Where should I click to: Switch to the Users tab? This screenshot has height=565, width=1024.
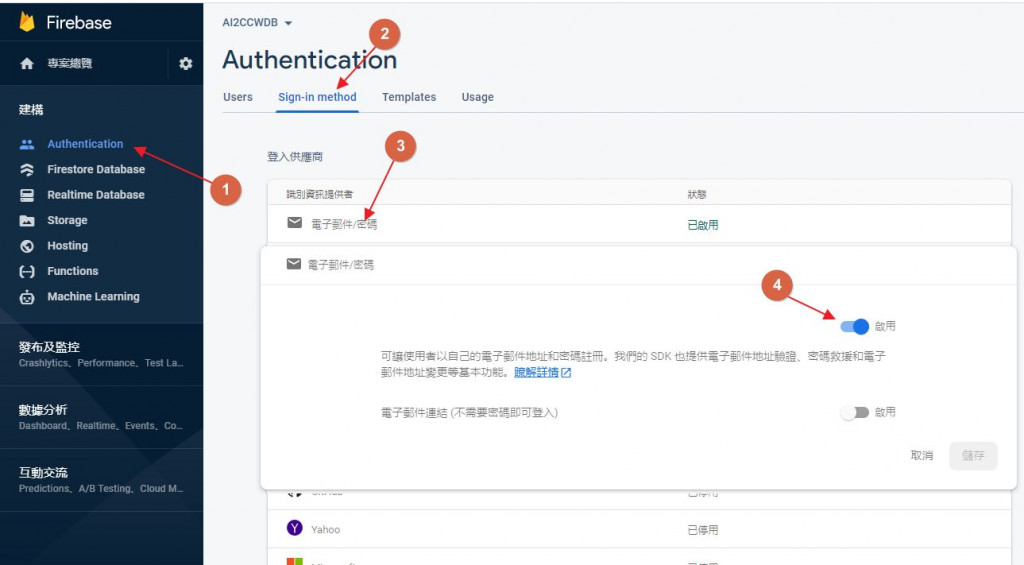238,97
